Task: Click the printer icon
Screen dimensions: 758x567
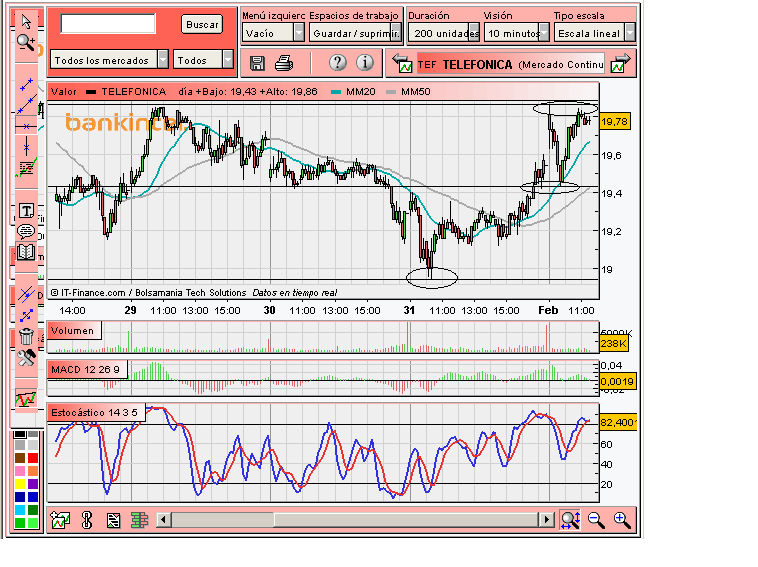Action: 284,63
